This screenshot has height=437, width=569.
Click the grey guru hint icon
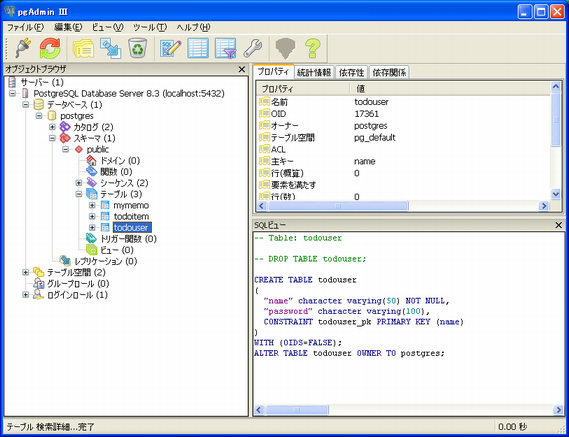(286, 48)
